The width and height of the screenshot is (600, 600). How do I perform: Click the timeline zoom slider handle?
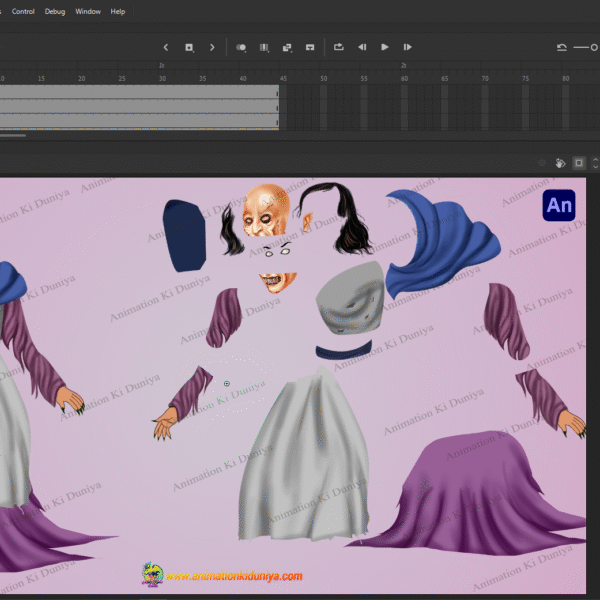pyautogui.click(x=594, y=47)
